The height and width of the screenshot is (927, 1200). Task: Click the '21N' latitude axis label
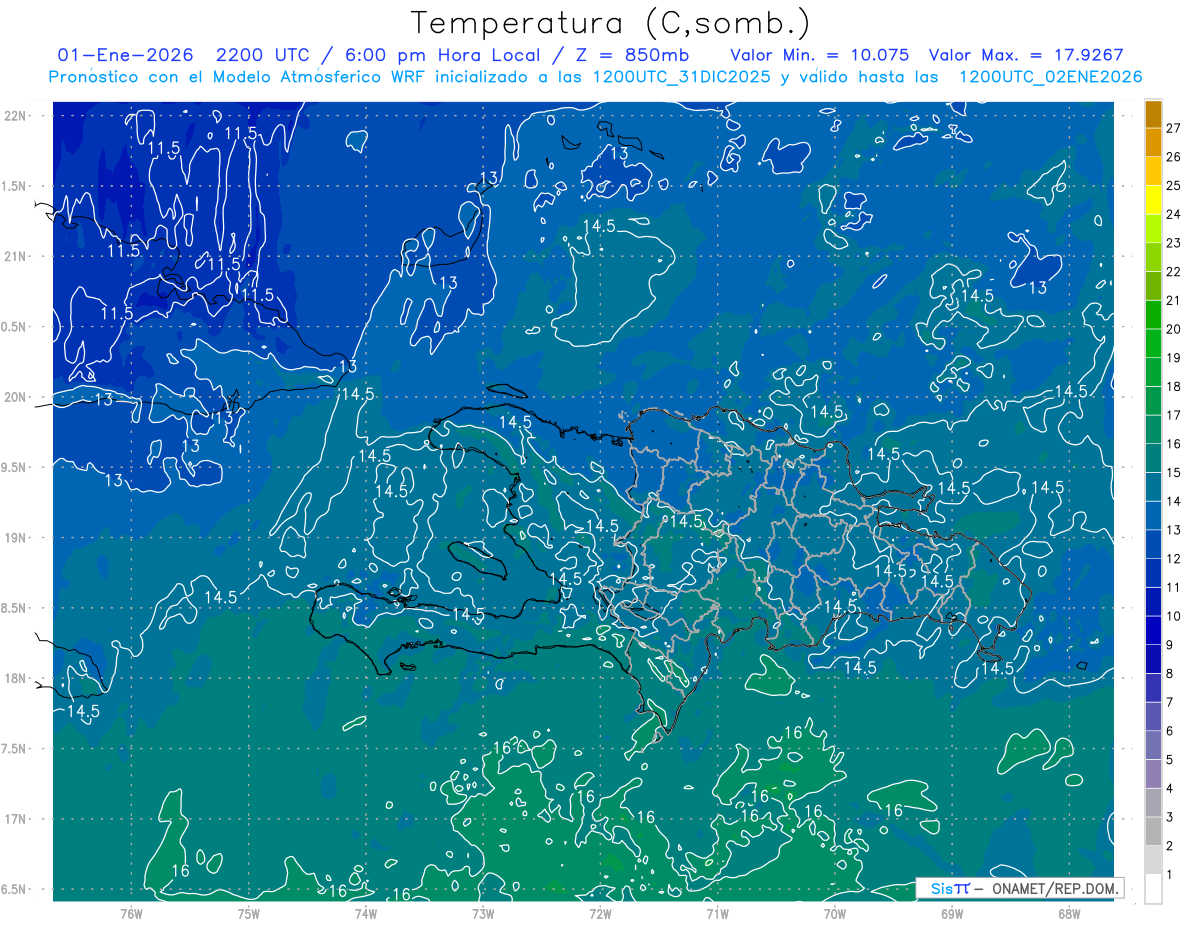(x=17, y=256)
